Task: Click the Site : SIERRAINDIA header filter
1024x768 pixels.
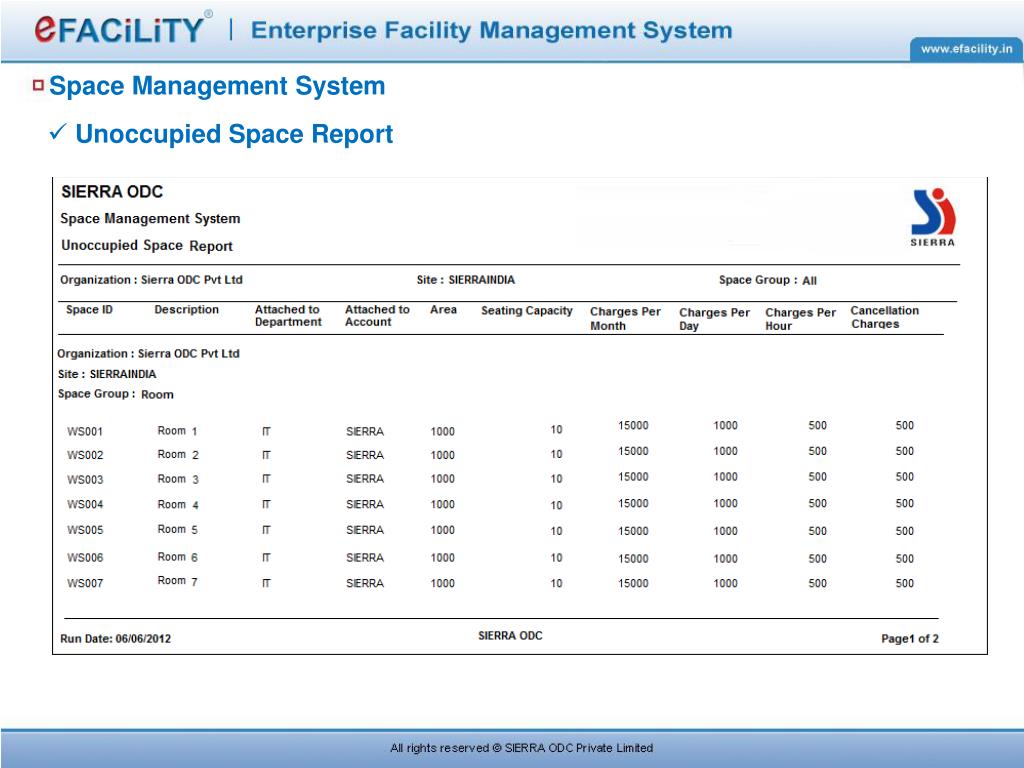Action: [x=466, y=280]
